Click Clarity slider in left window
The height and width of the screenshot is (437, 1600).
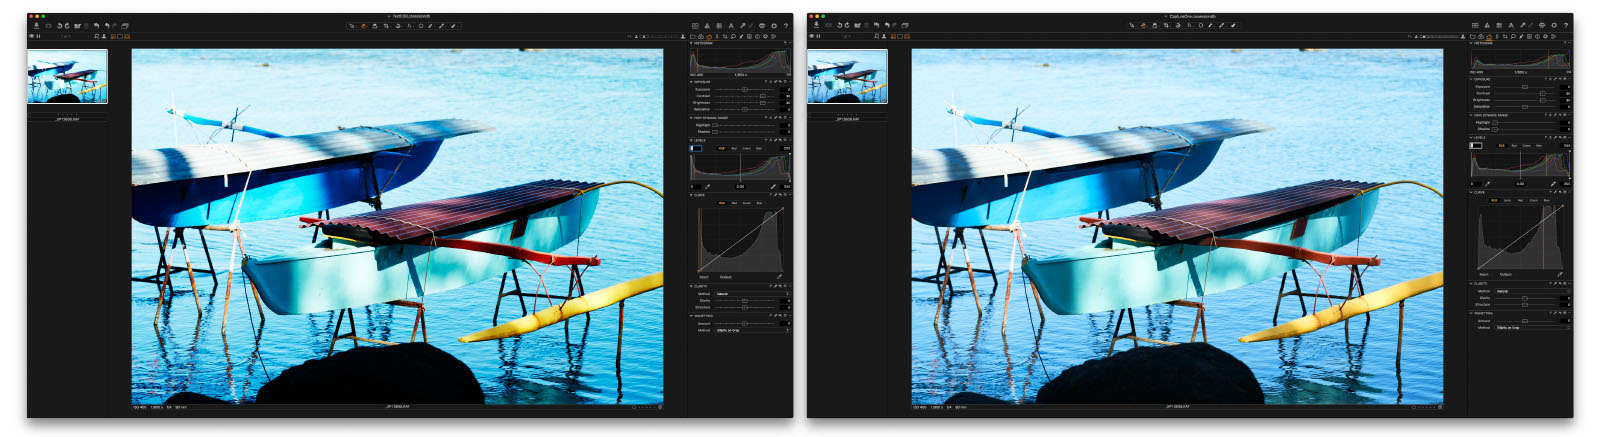pyautogui.click(x=744, y=300)
